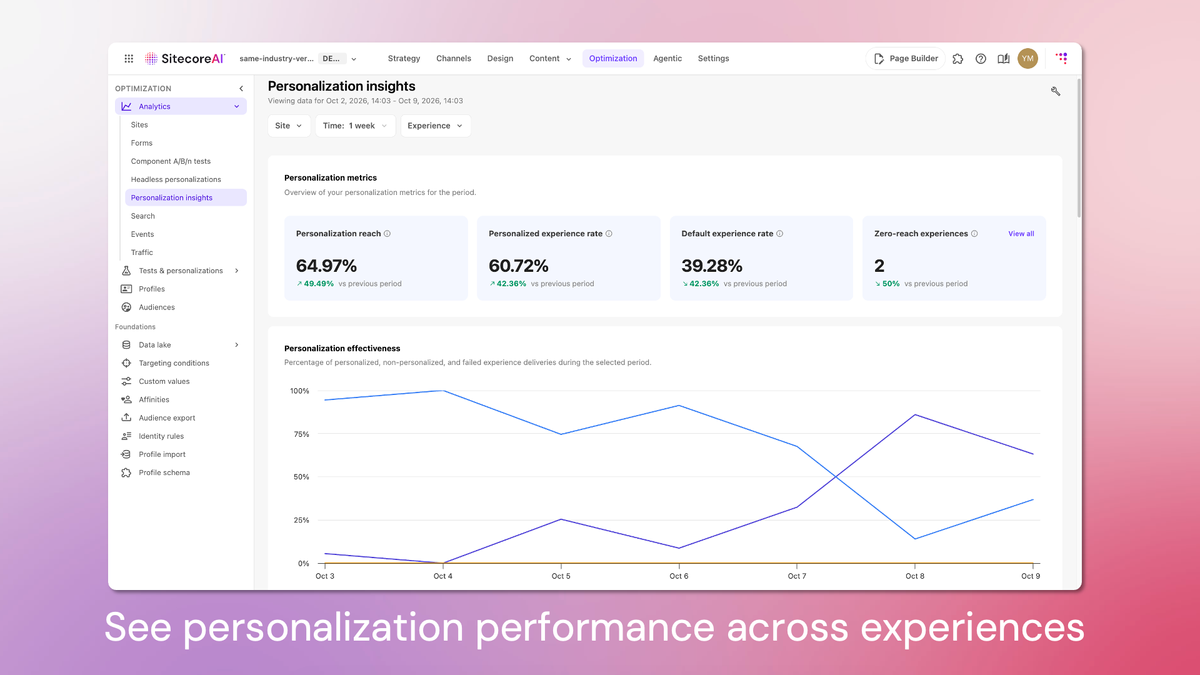Click the Profile schema puzzle icon
The image size is (1200, 675).
tap(126, 473)
